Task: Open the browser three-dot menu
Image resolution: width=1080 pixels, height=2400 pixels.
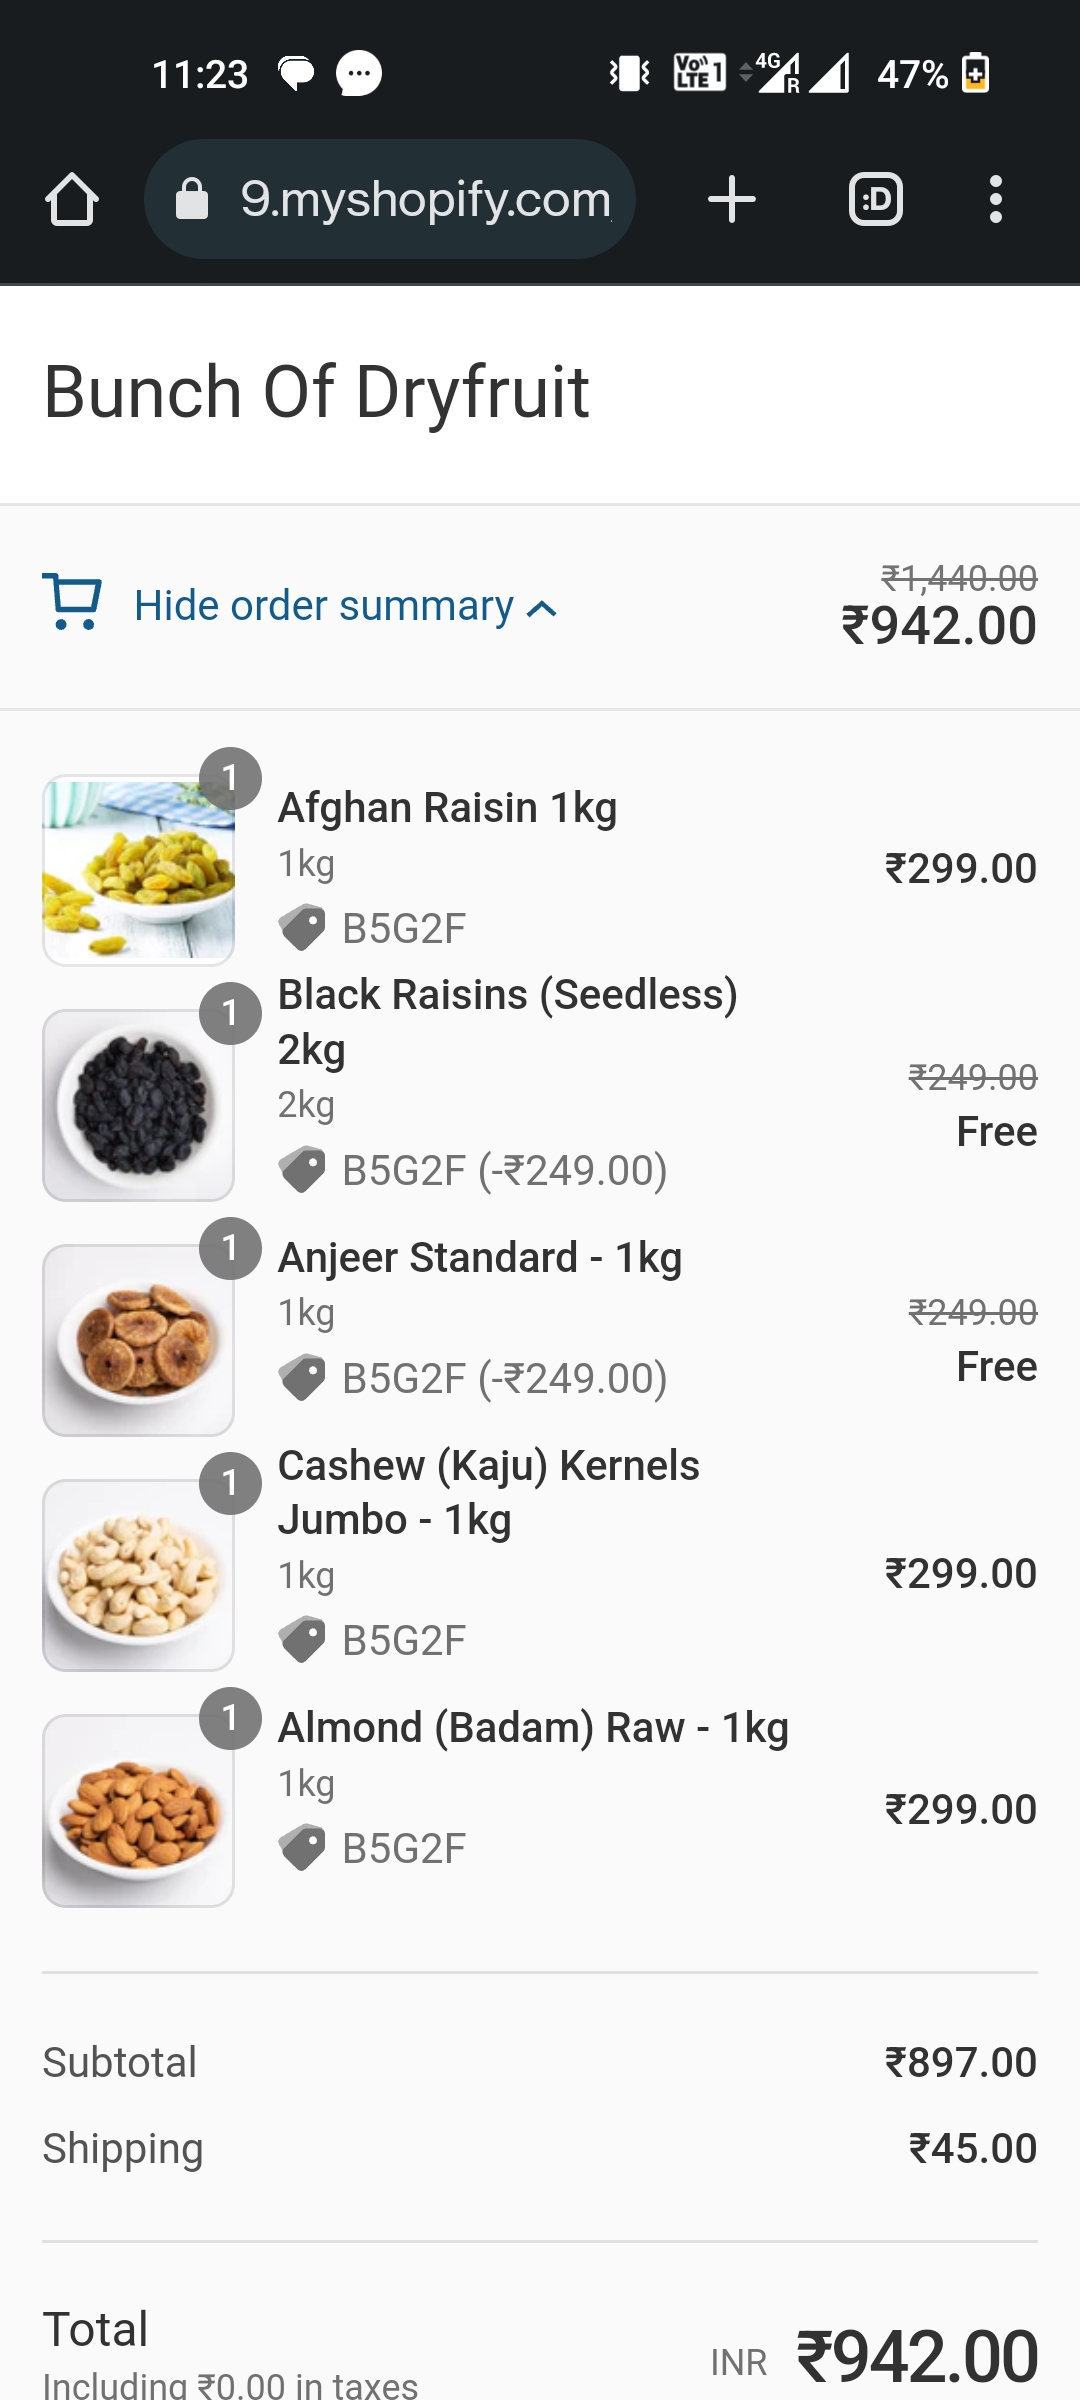Action: [x=995, y=199]
